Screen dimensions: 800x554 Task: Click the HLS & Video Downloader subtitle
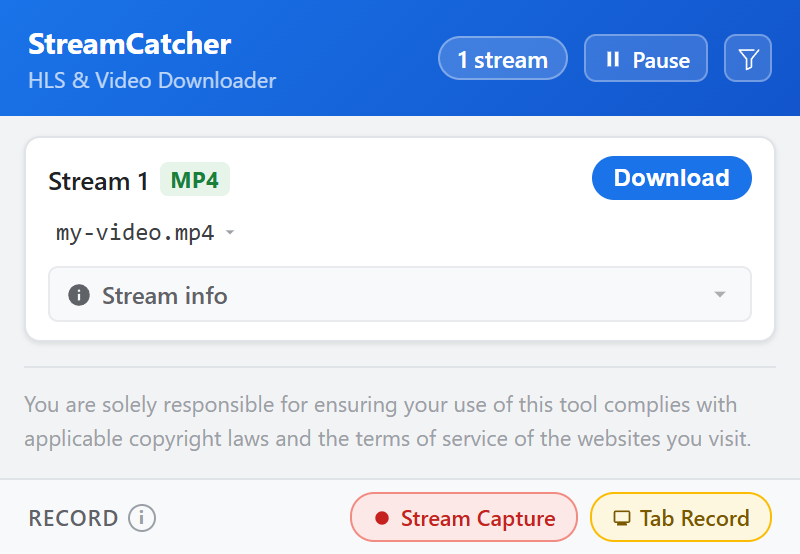click(x=152, y=80)
